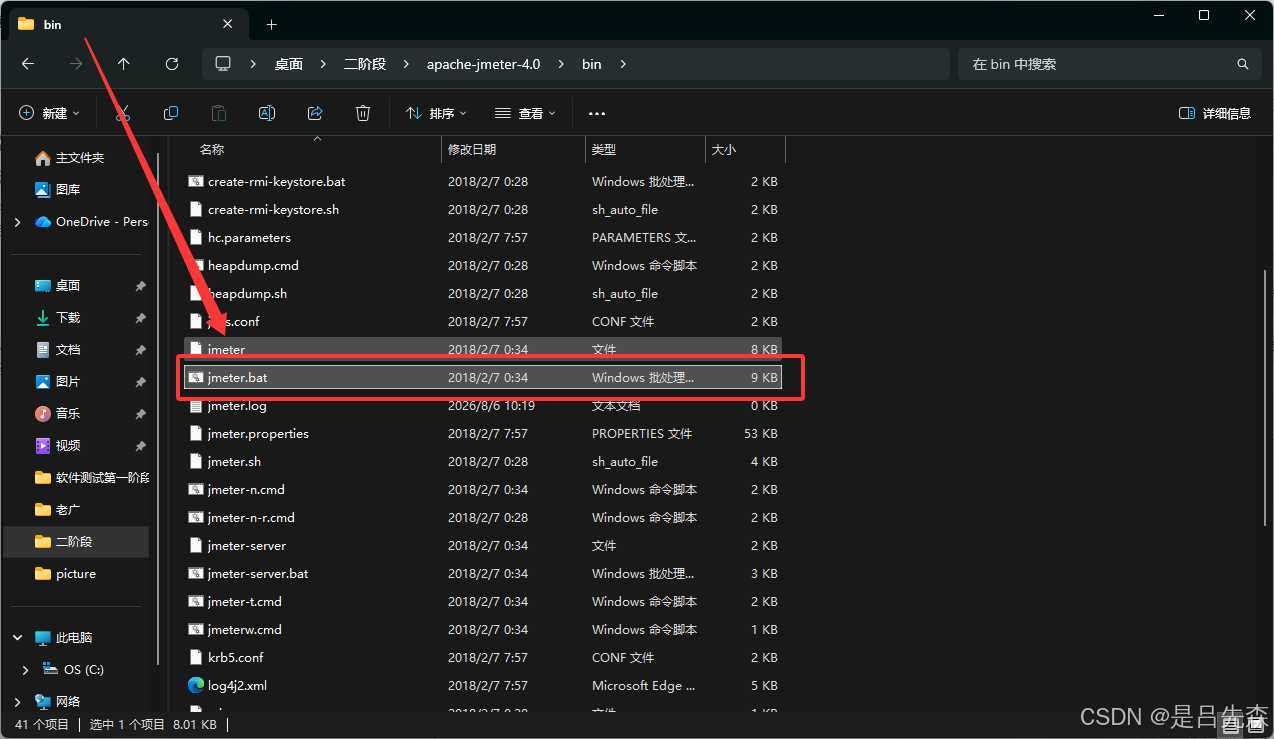
Task: Select jmeterw.cmd file
Action: coord(483,630)
